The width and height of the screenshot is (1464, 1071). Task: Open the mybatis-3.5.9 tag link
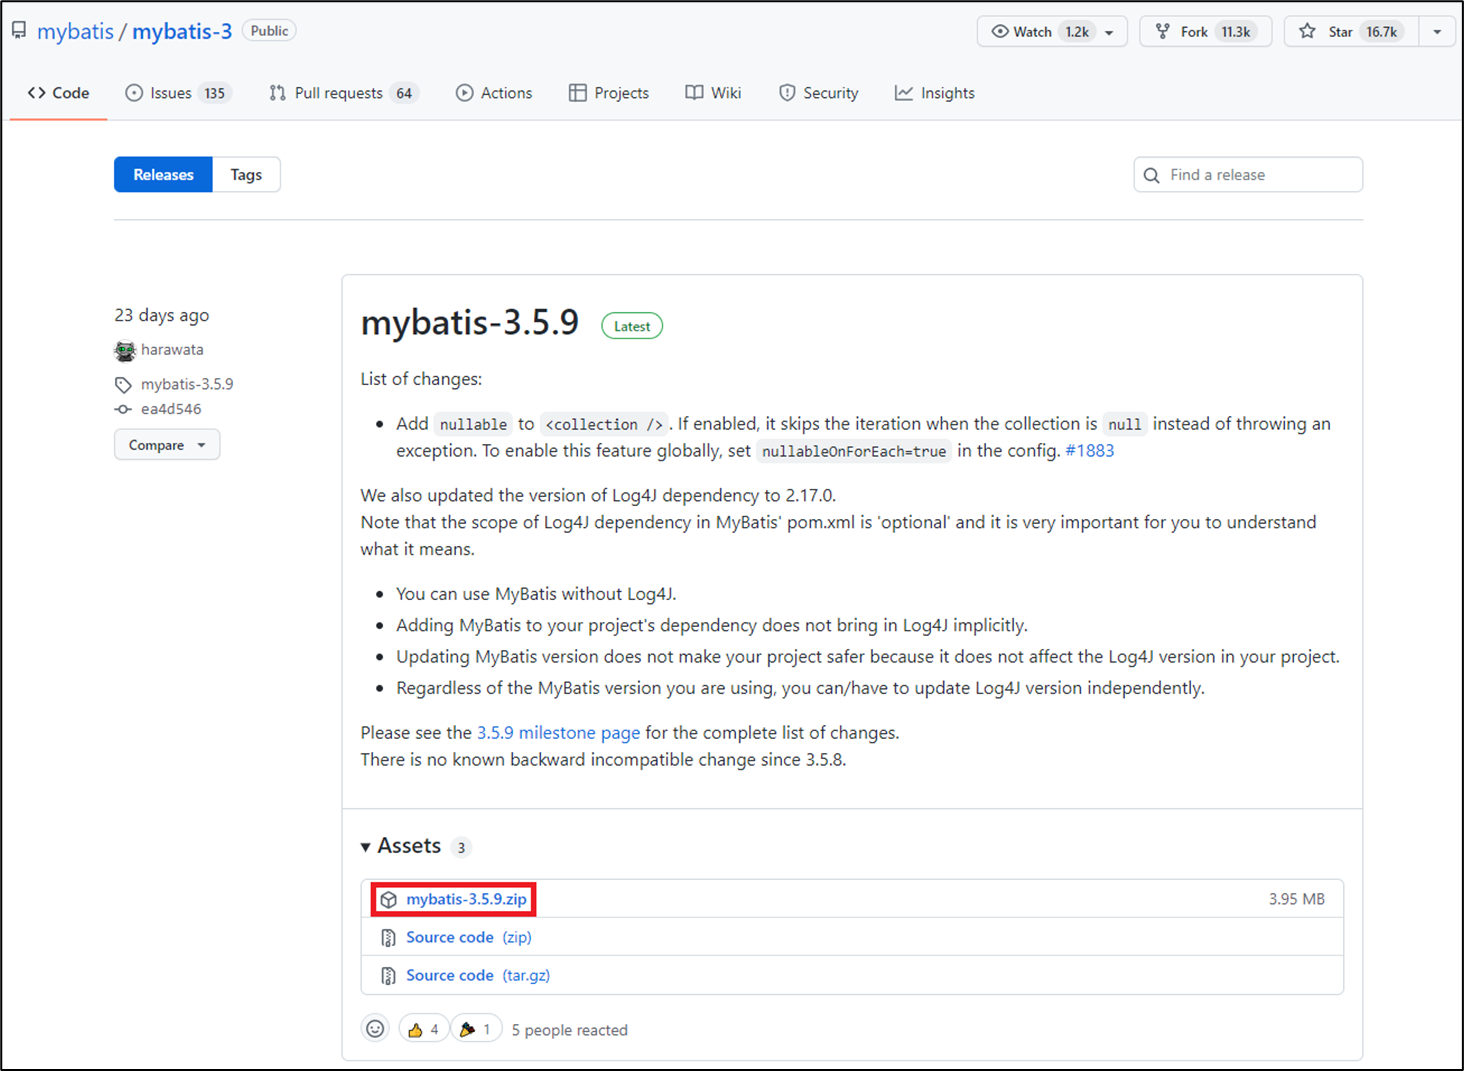click(x=187, y=384)
